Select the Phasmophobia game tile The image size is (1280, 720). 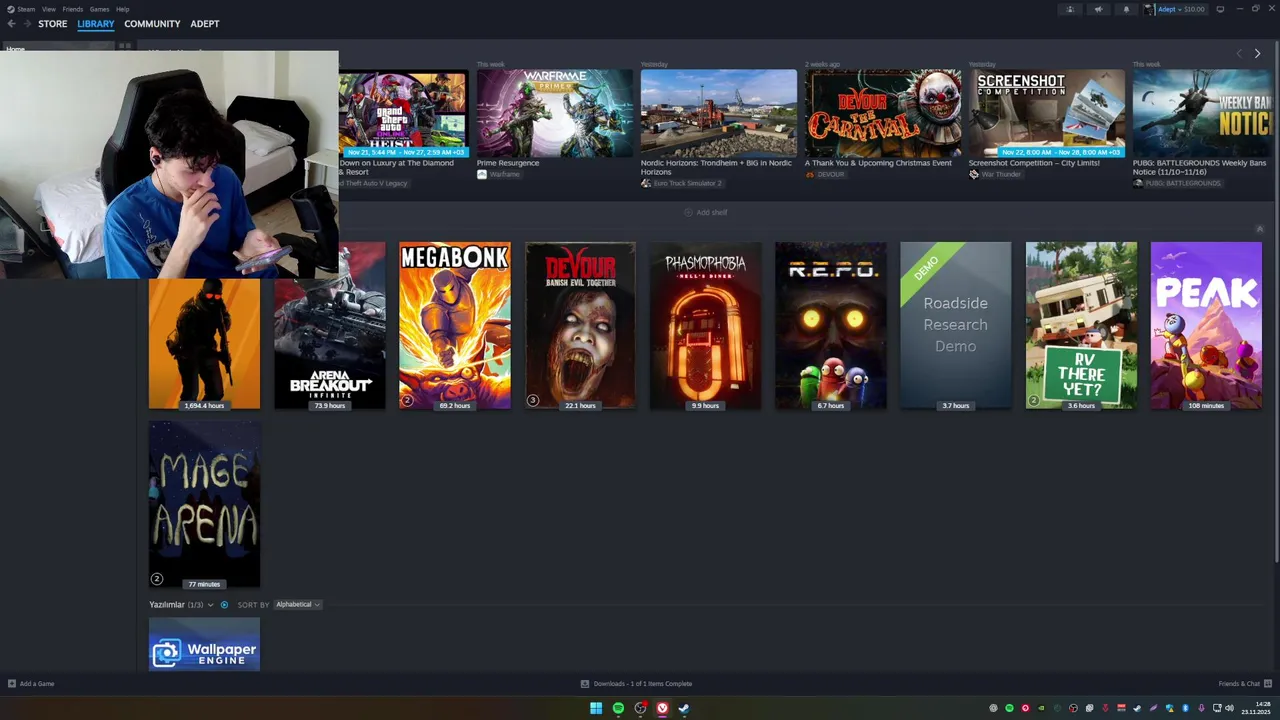click(705, 325)
